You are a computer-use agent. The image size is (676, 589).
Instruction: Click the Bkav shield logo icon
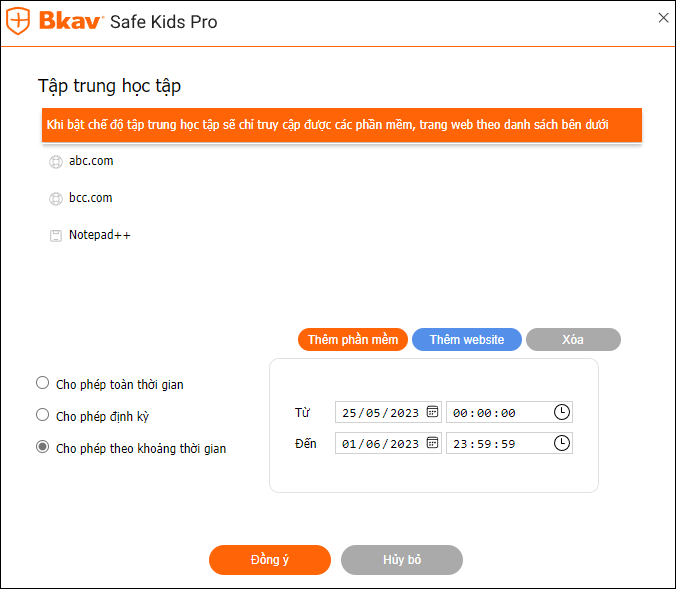(19, 21)
